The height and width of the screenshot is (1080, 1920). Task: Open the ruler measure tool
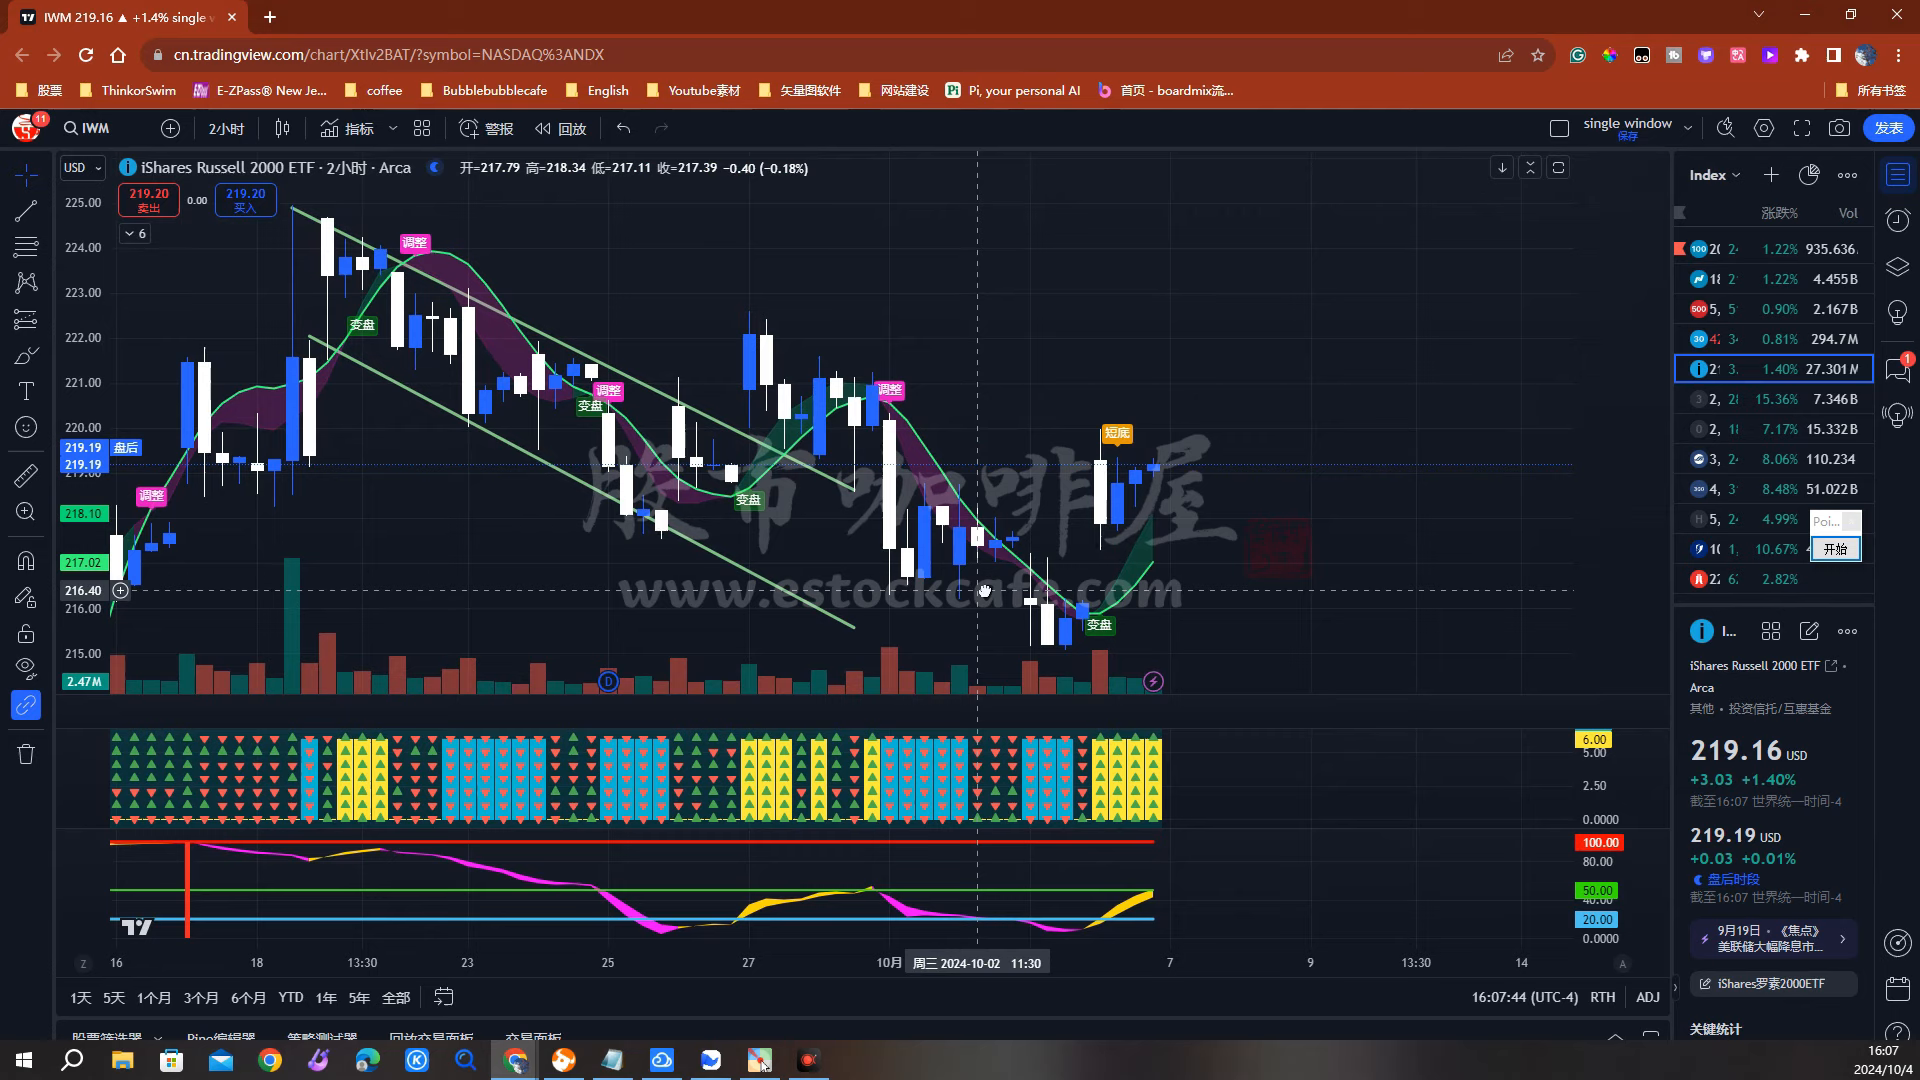click(x=26, y=476)
